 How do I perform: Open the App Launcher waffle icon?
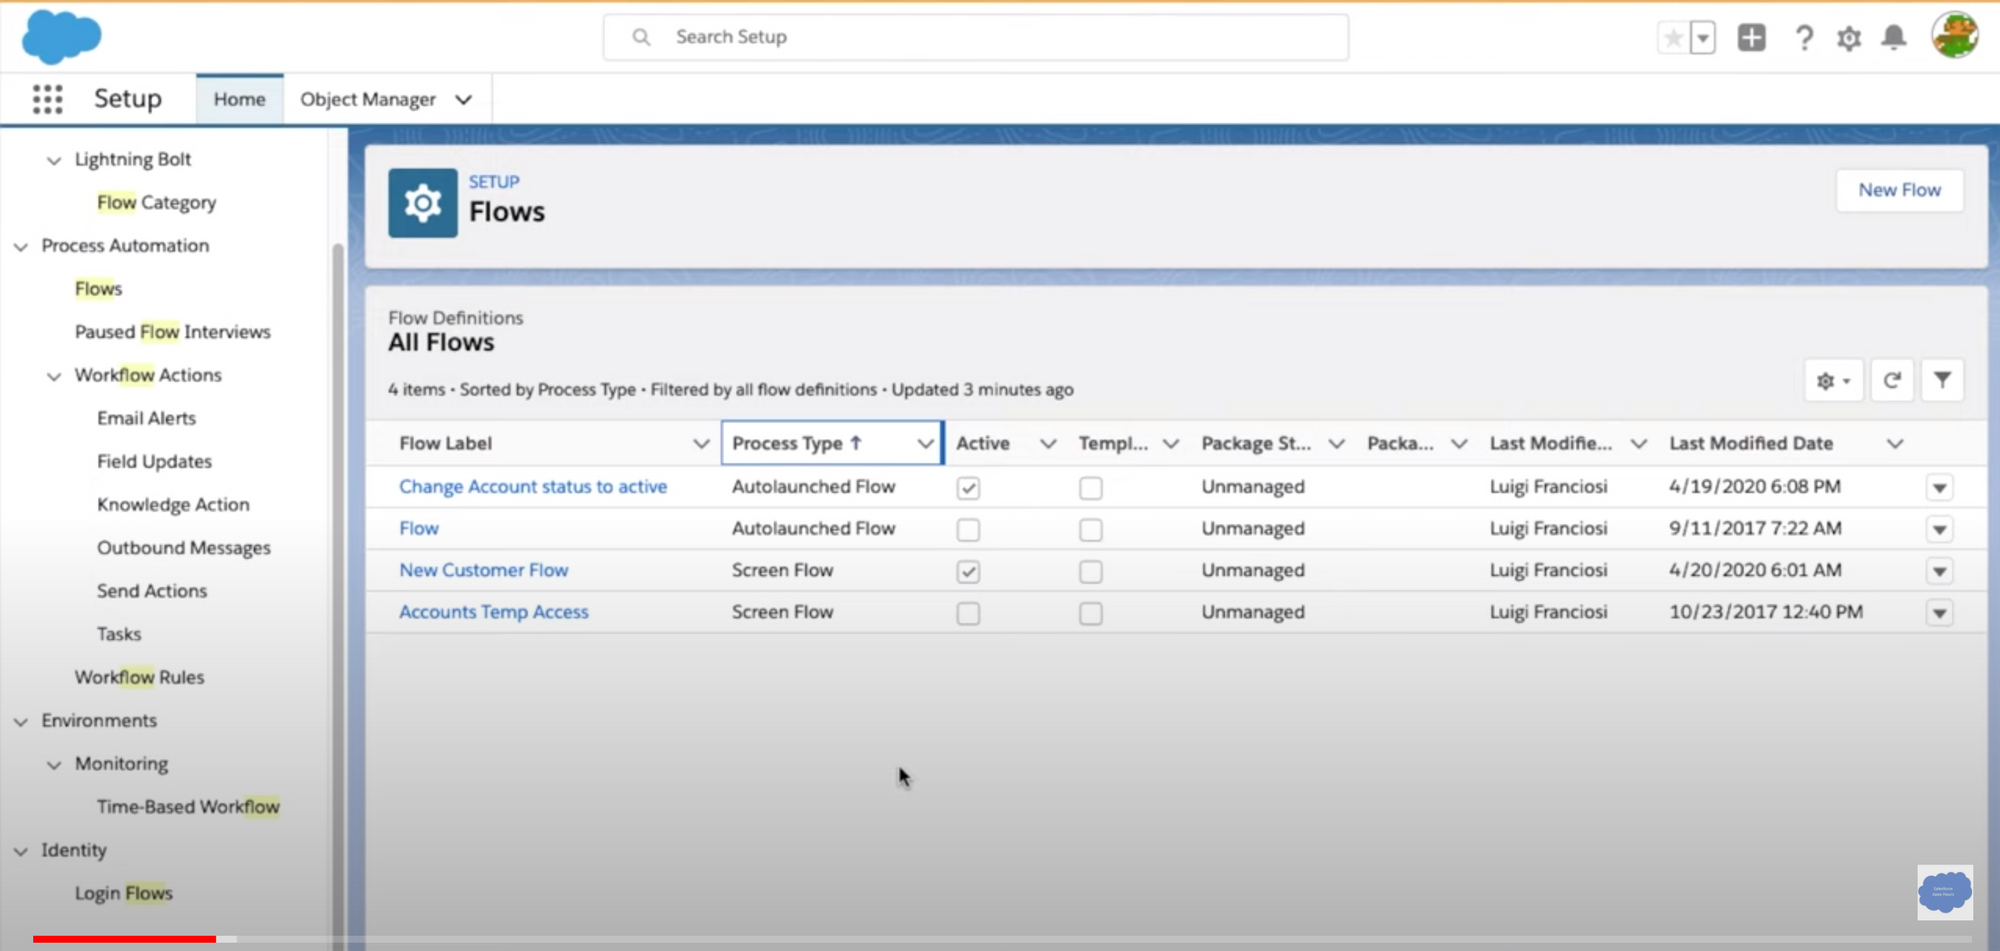[x=46, y=98]
